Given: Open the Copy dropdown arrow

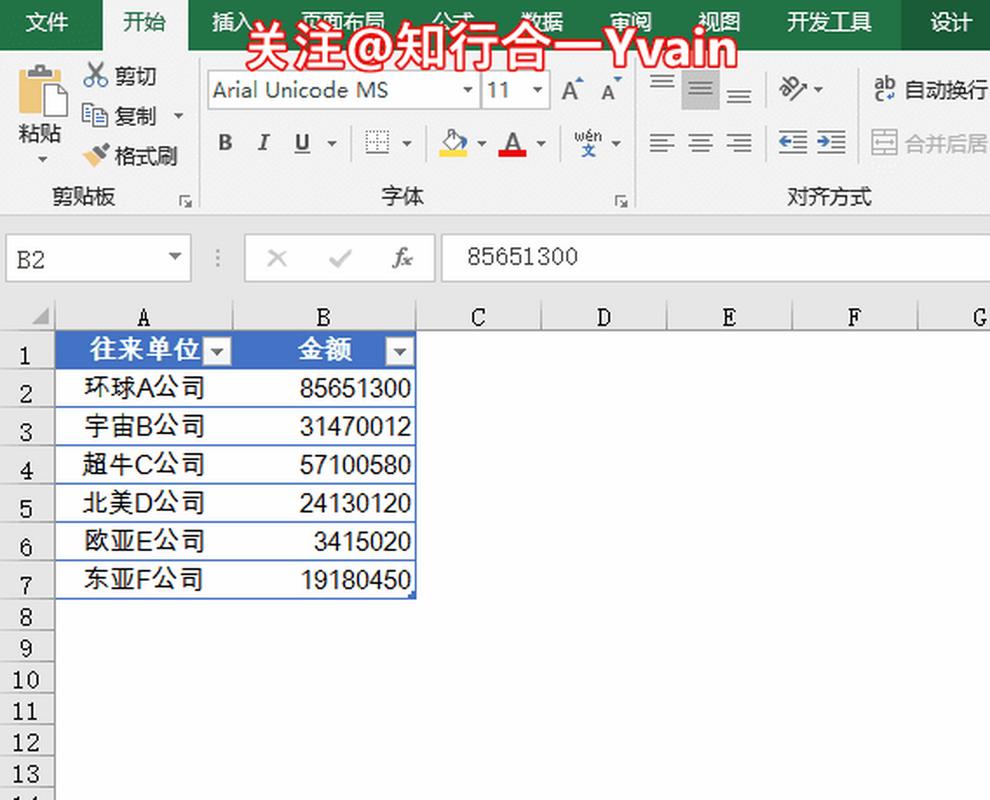Looking at the screenshot, I should (x=179, y=116).
